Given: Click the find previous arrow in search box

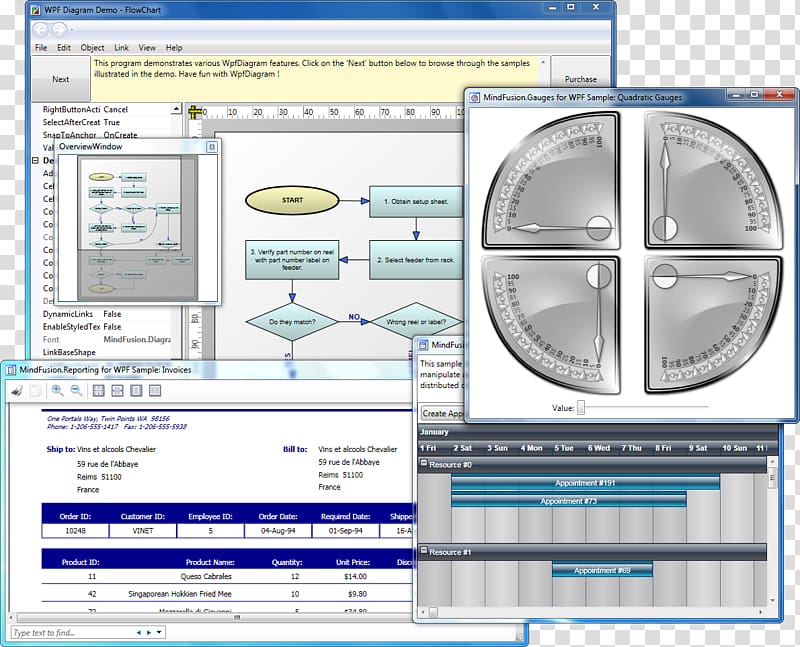Looking at the screenshot, I should point(139,633).
